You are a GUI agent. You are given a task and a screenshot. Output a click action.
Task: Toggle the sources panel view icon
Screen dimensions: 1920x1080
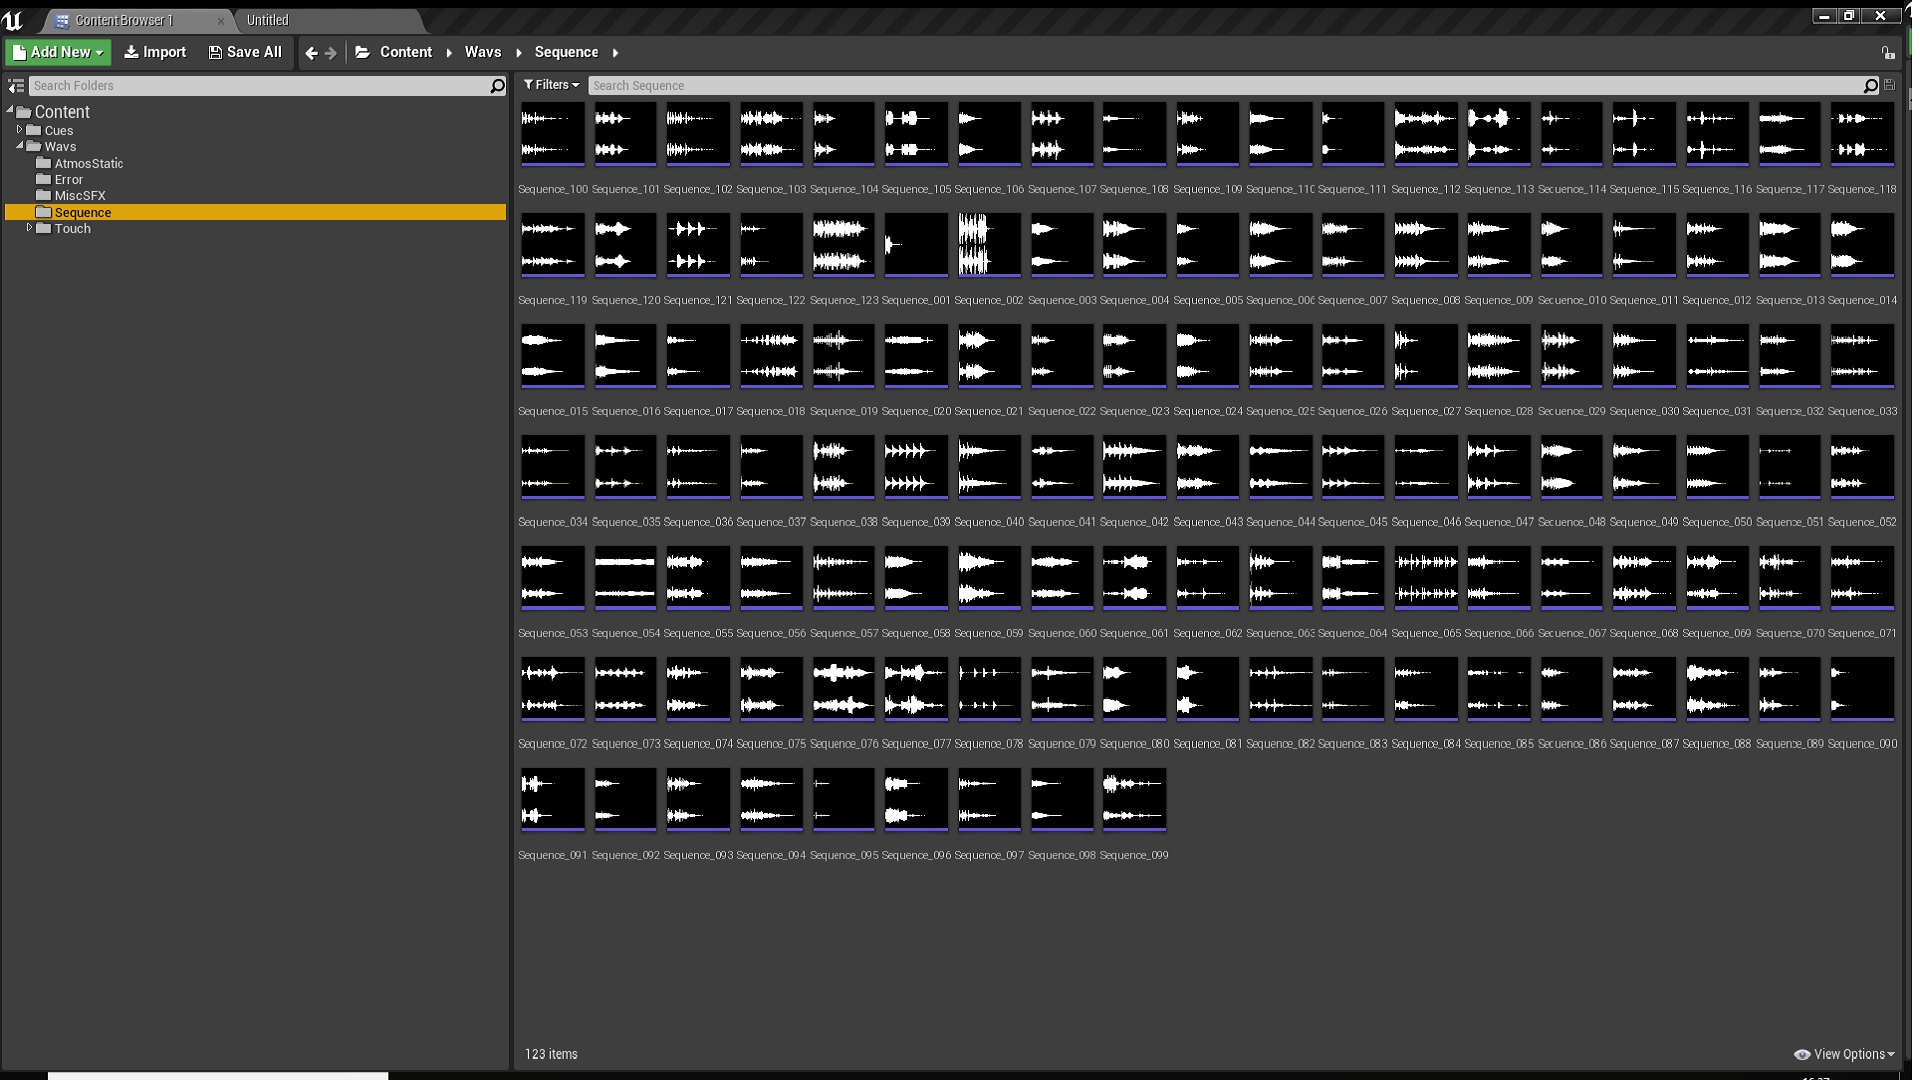point(16,86)
